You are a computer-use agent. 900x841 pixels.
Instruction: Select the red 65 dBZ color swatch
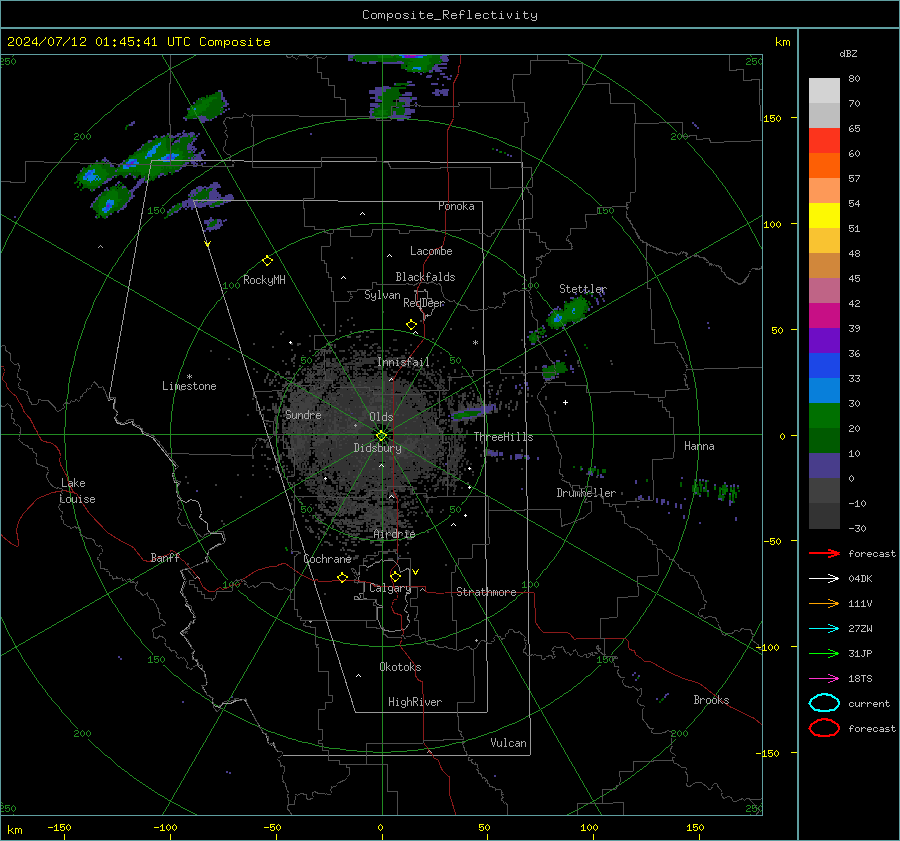pos(824,140)
